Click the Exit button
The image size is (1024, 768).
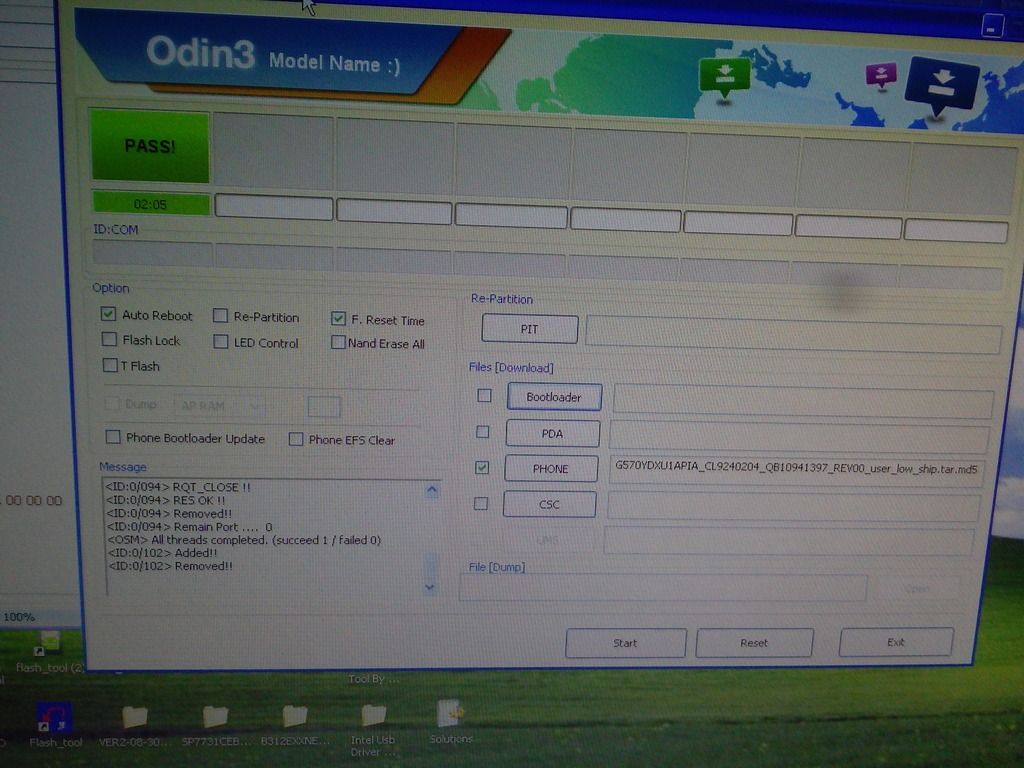(896, 643)
